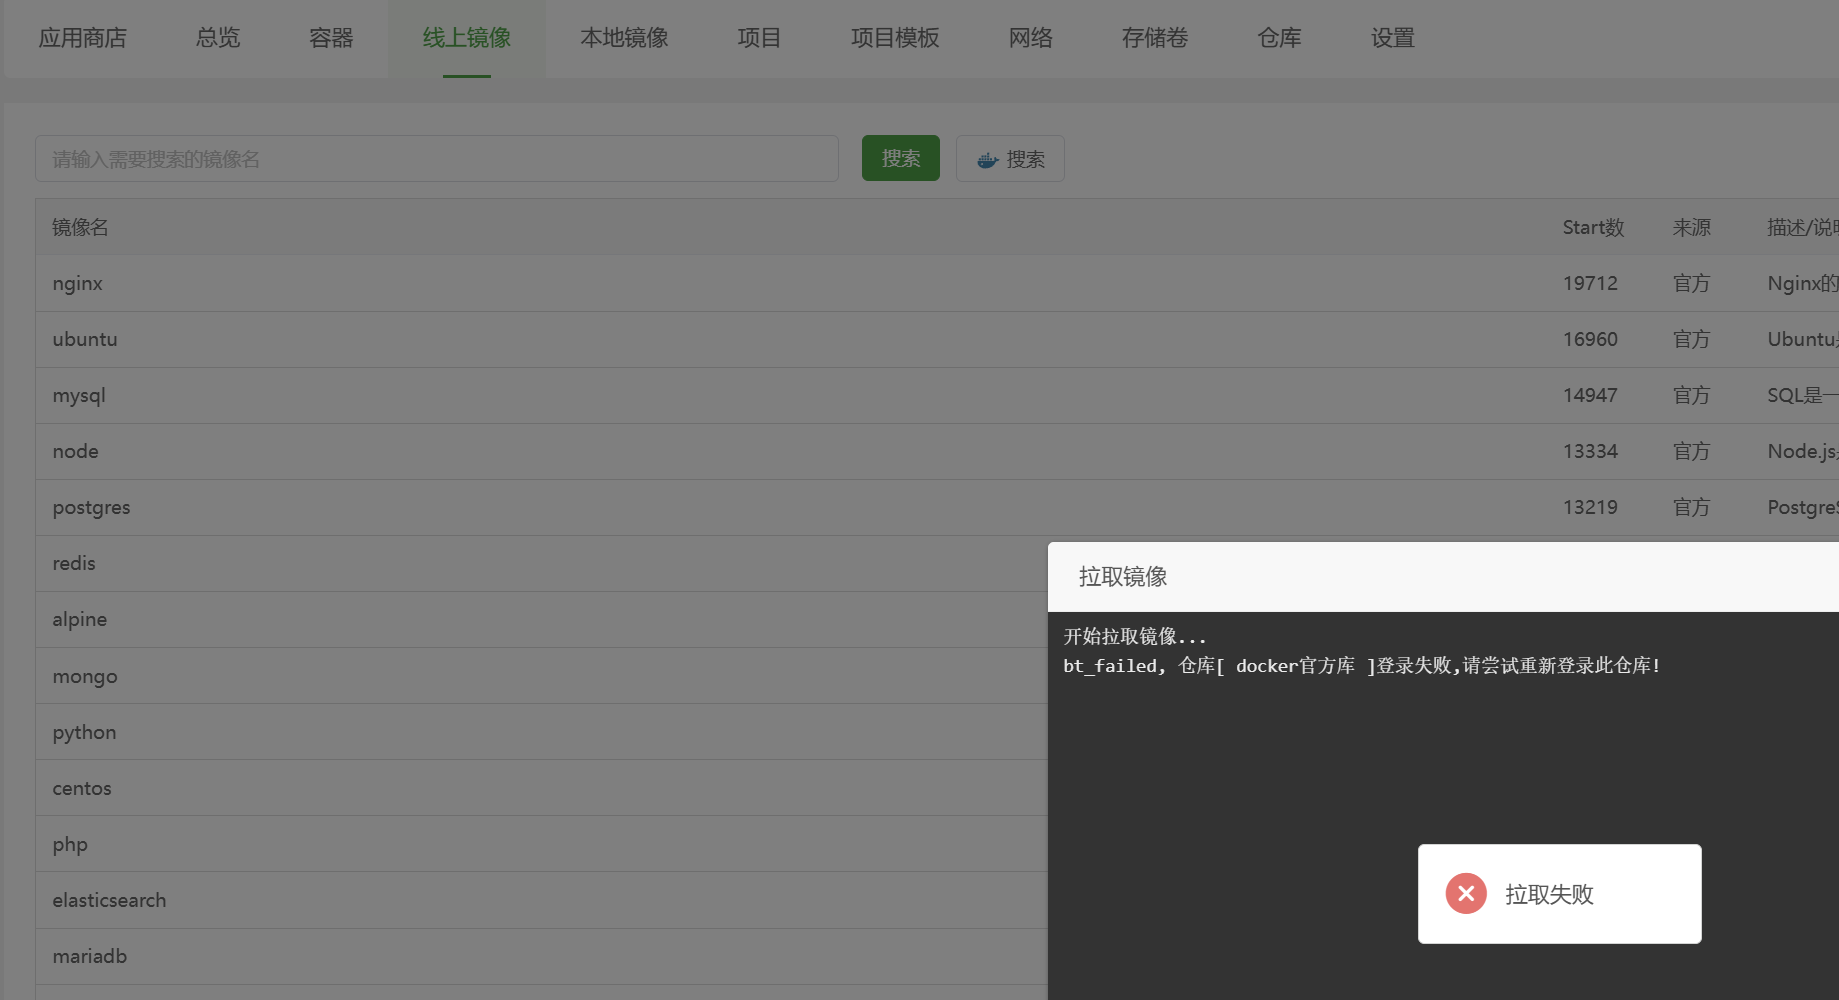Viewport: 1839px width, 1000px height.
Task: Select the php image row
Action: [x=541, y=844]
